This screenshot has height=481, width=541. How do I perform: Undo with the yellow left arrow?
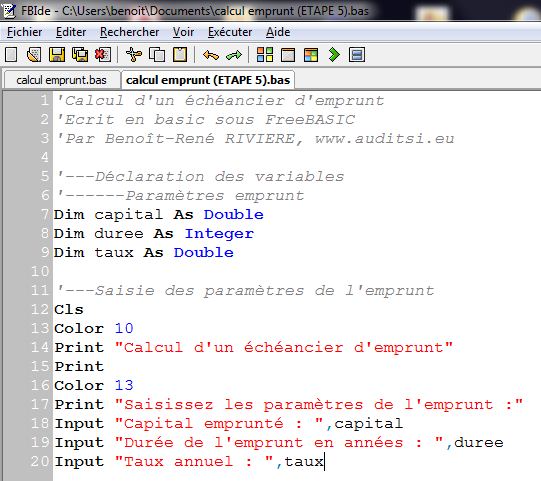click(x=211, y=55)
